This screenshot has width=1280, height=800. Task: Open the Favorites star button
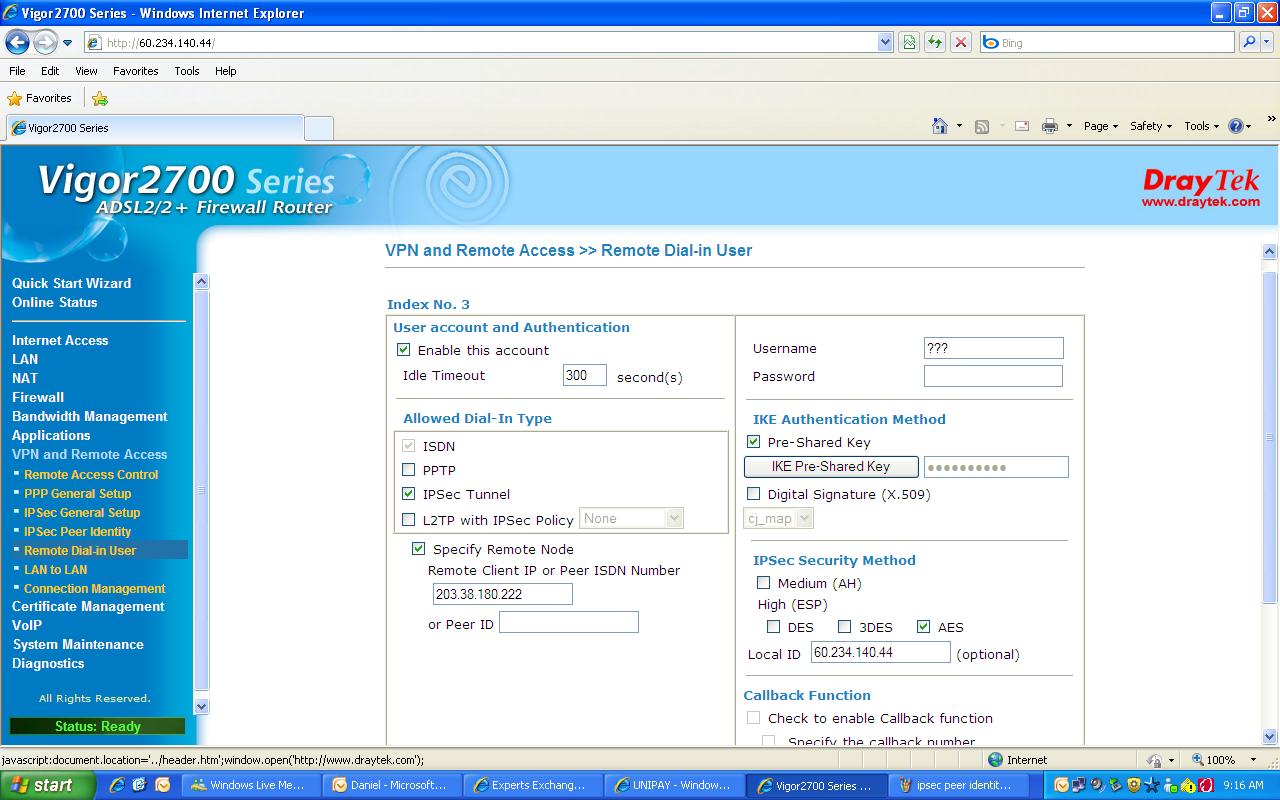point(40,98)
